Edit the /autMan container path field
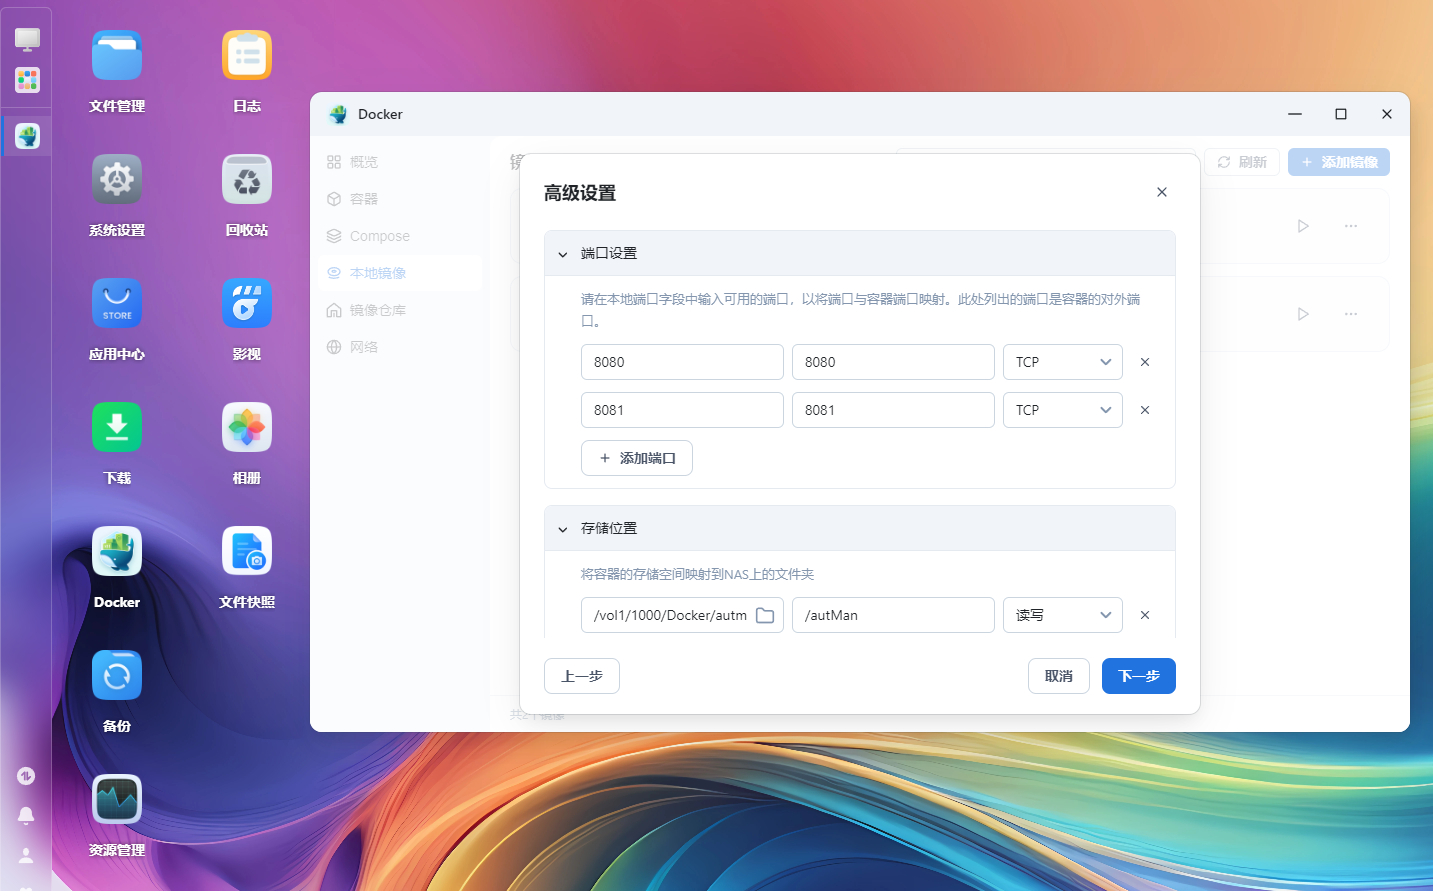The height and width of the screenshot is (891, 1433). (892, 615)
